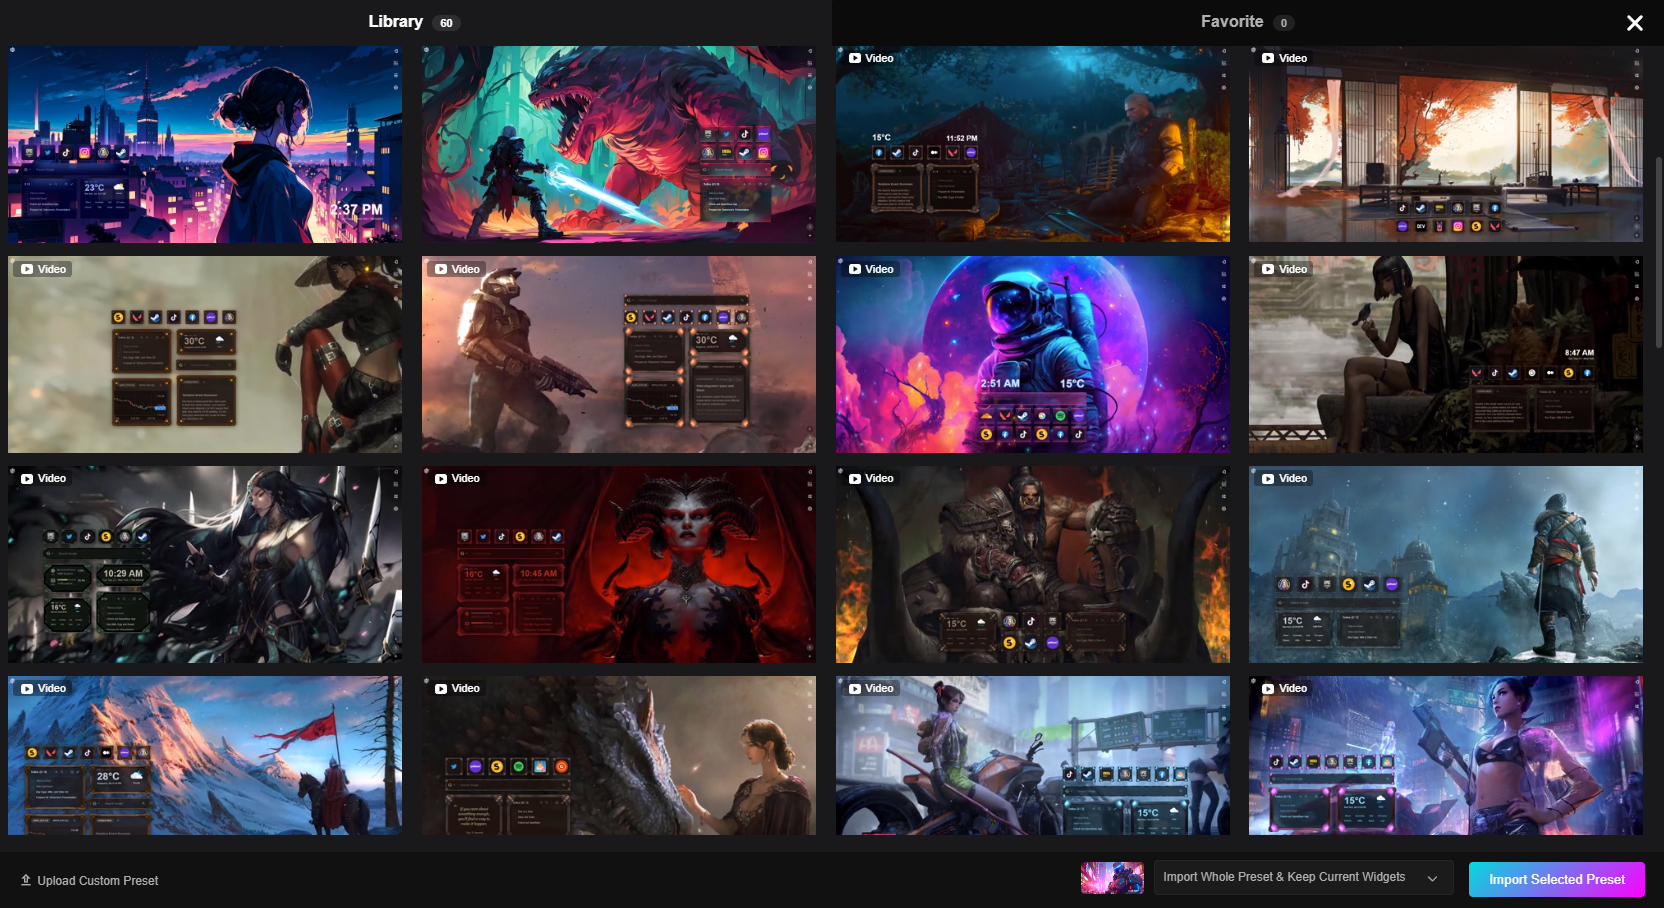
Task: Click the Video badge on the red maple room preset
Action: [1285, 58]
